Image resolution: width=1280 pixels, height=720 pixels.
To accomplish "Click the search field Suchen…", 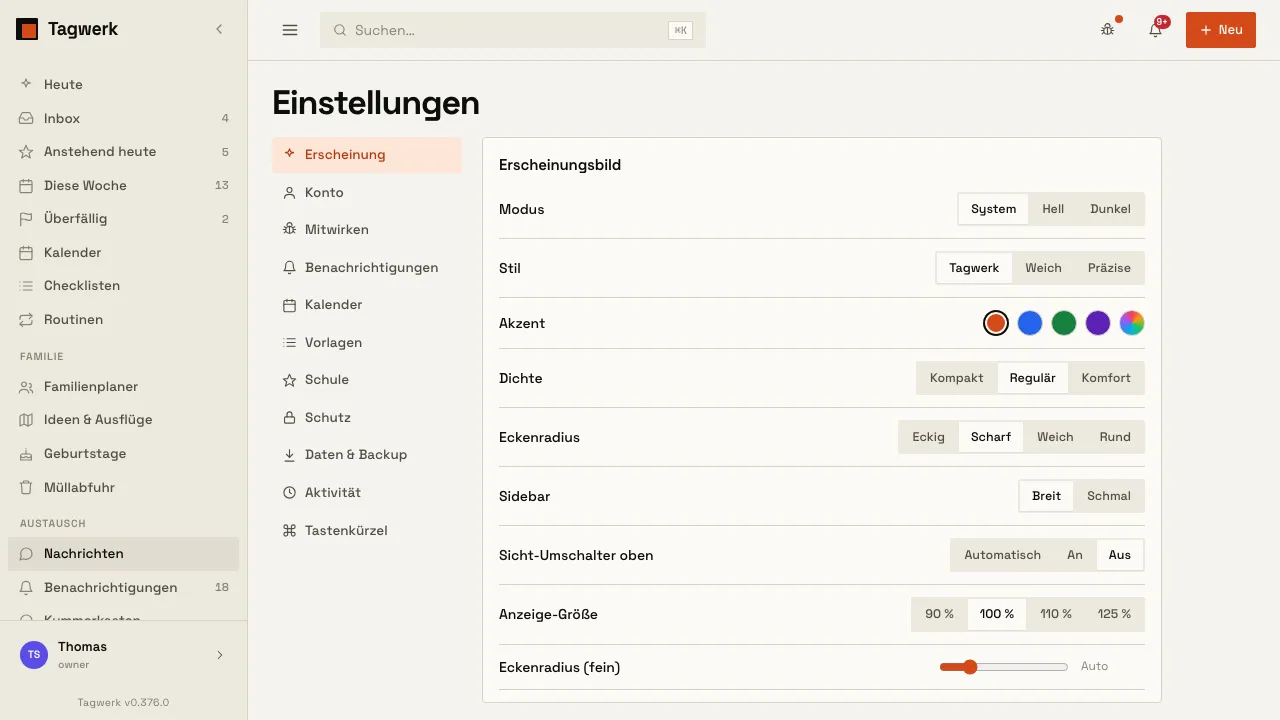I will 513,30.
